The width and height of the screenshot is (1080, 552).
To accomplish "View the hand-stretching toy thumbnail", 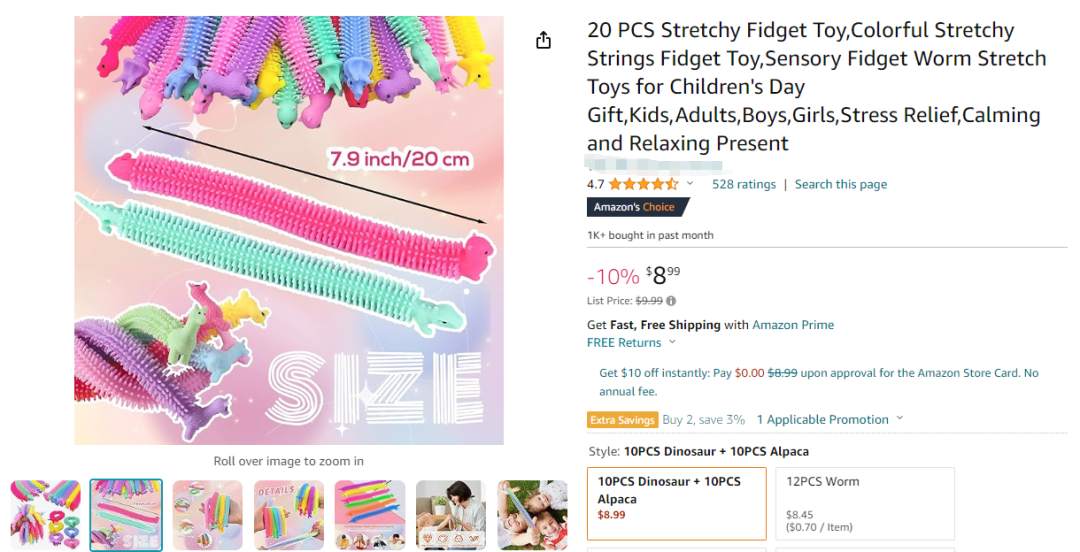I will coord(208,514).
